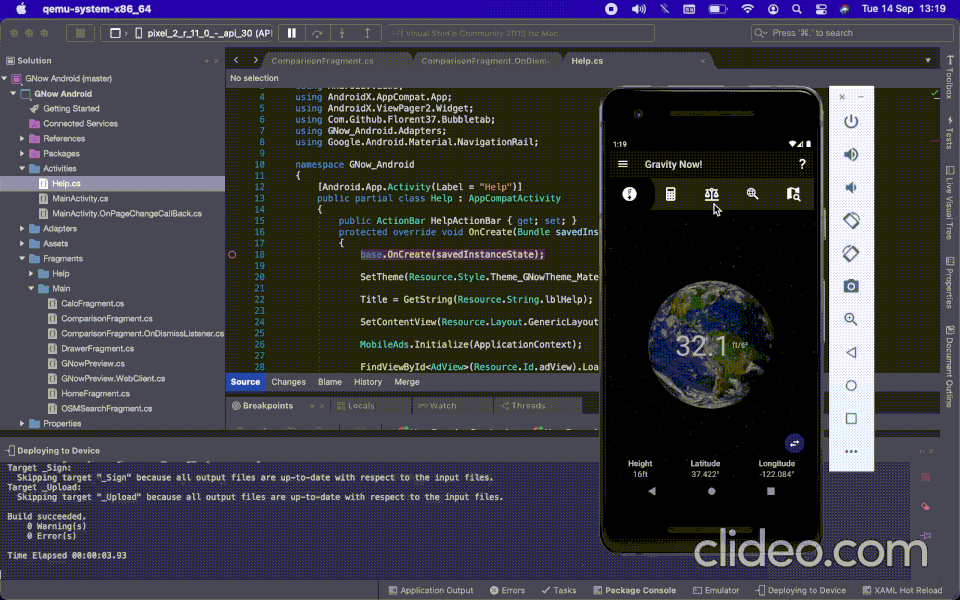Open help via the question mark icon

802,164
